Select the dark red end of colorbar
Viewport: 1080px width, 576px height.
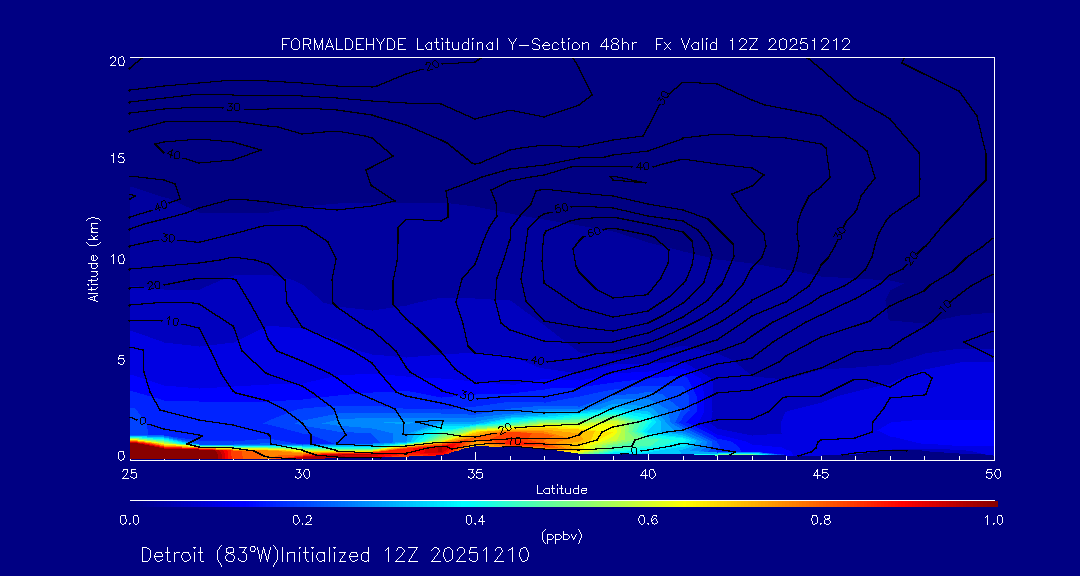[990, 502]
